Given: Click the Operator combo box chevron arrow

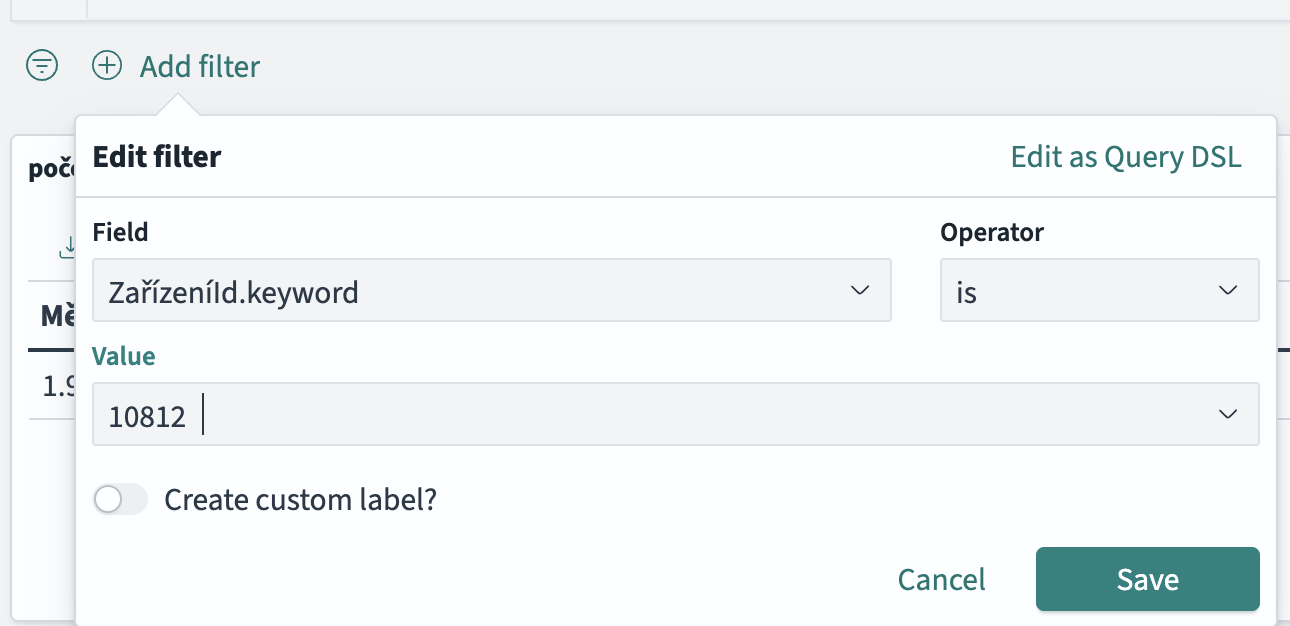Looking at the screenshot, I should pyautogui.click(x=1228, y=291).
